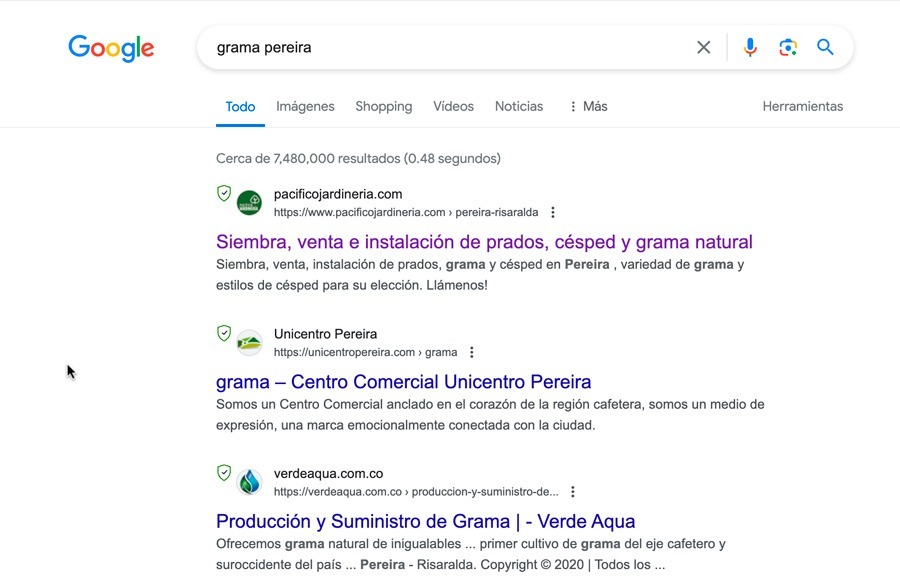Screen dimensions: 900x584
Task: Switch to the Imágenes tab
Action: [x=305, y=107]
